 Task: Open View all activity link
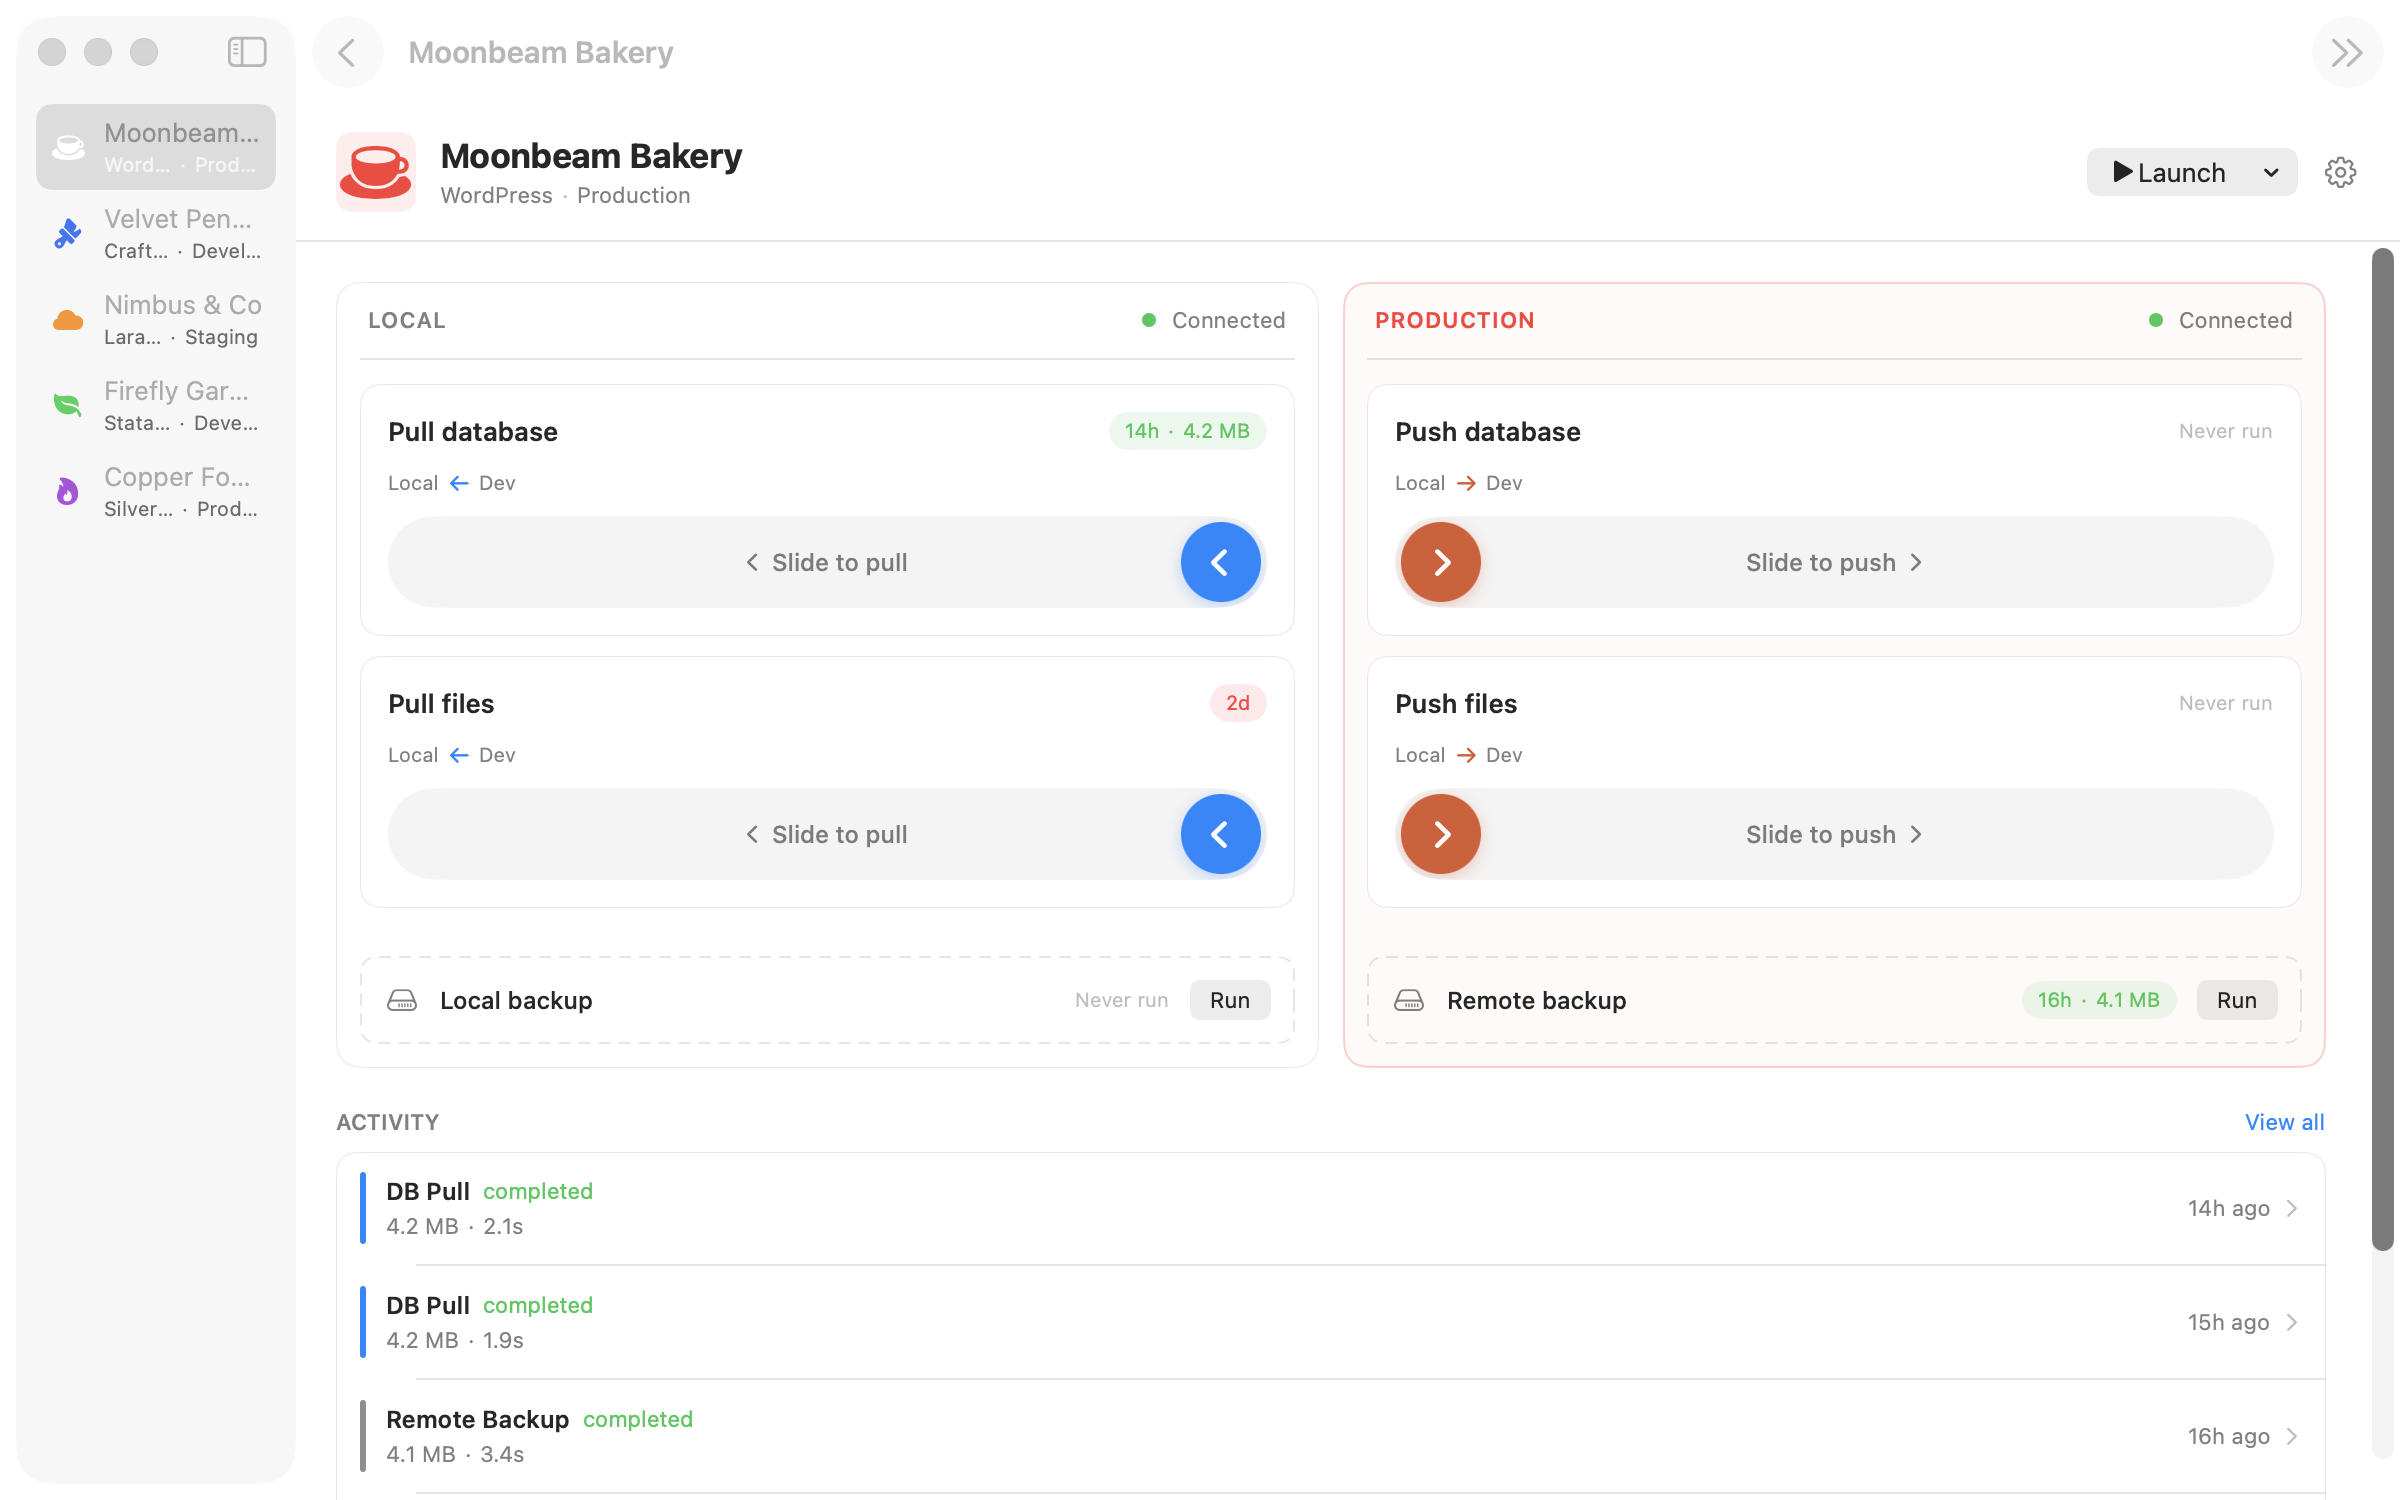click(2284, 1122)
